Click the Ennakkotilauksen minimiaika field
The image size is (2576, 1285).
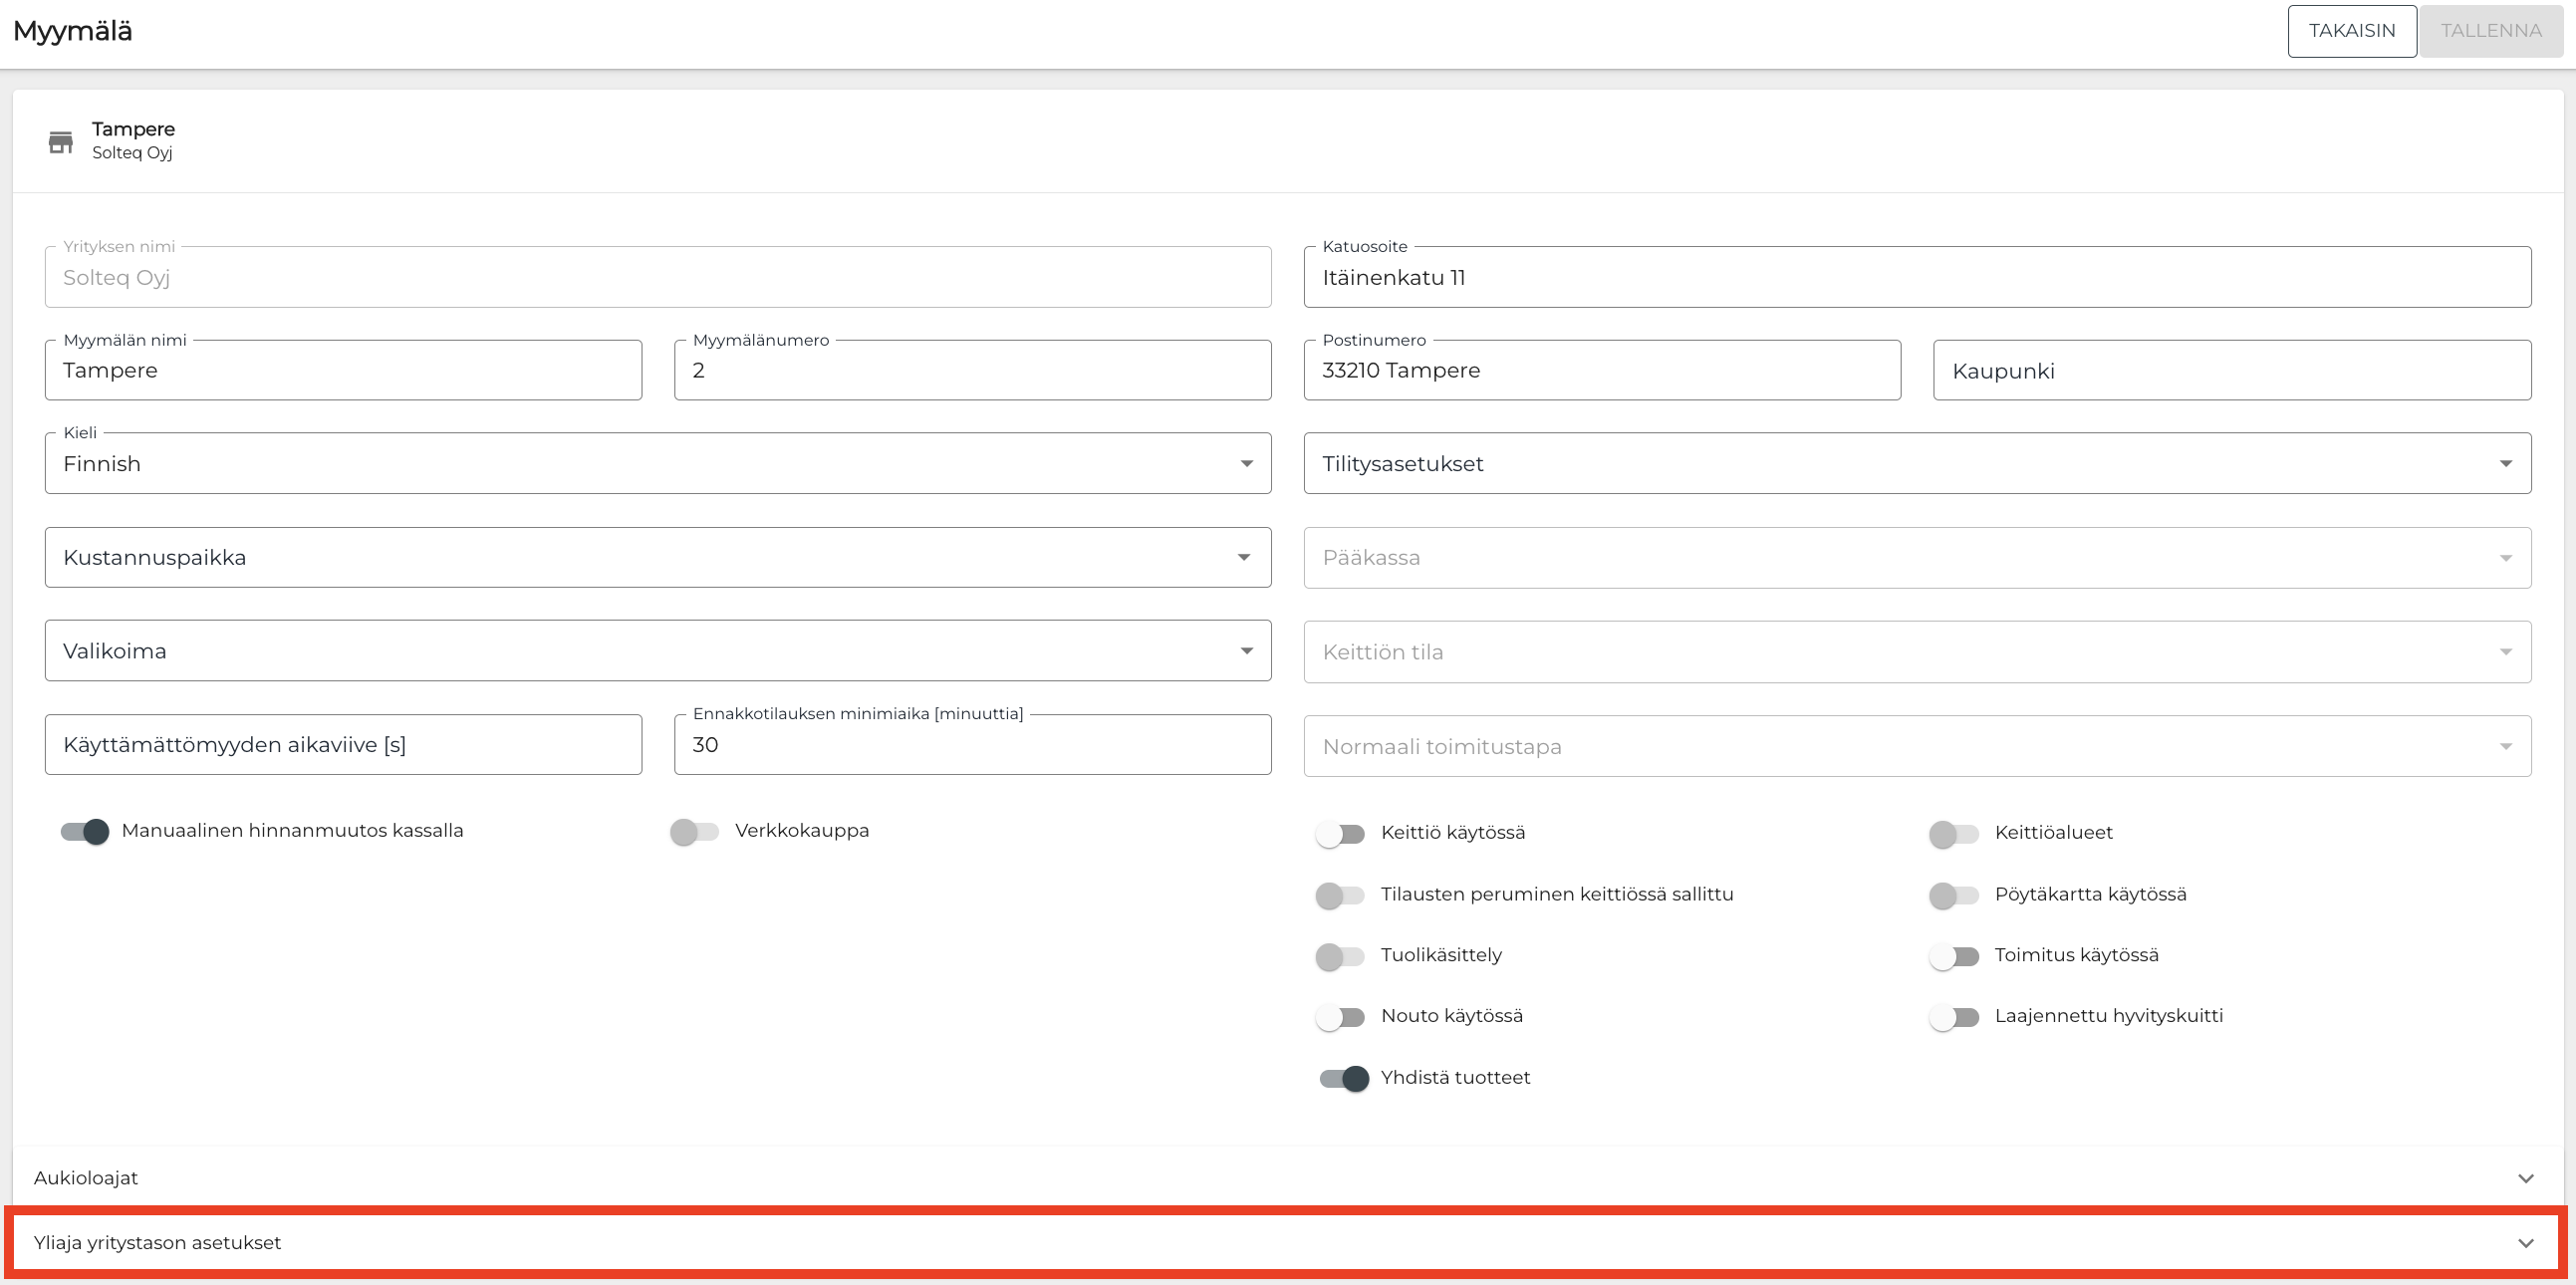tap(972, 745)
